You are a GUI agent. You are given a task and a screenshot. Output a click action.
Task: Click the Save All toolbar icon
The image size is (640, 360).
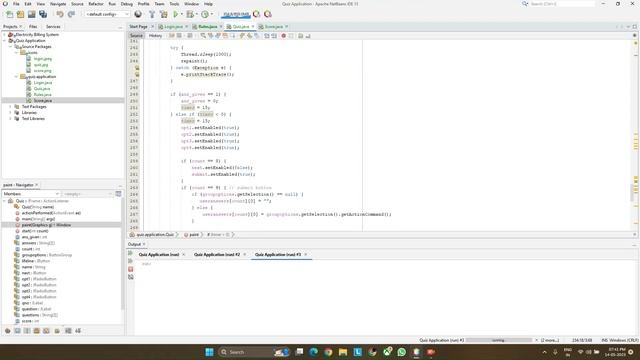click(43, 14)
